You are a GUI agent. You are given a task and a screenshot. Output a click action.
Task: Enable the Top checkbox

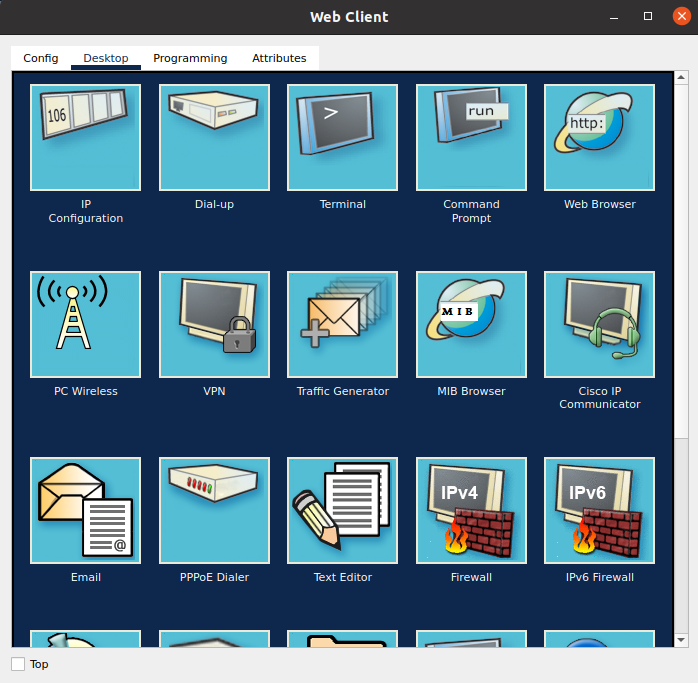18,664
